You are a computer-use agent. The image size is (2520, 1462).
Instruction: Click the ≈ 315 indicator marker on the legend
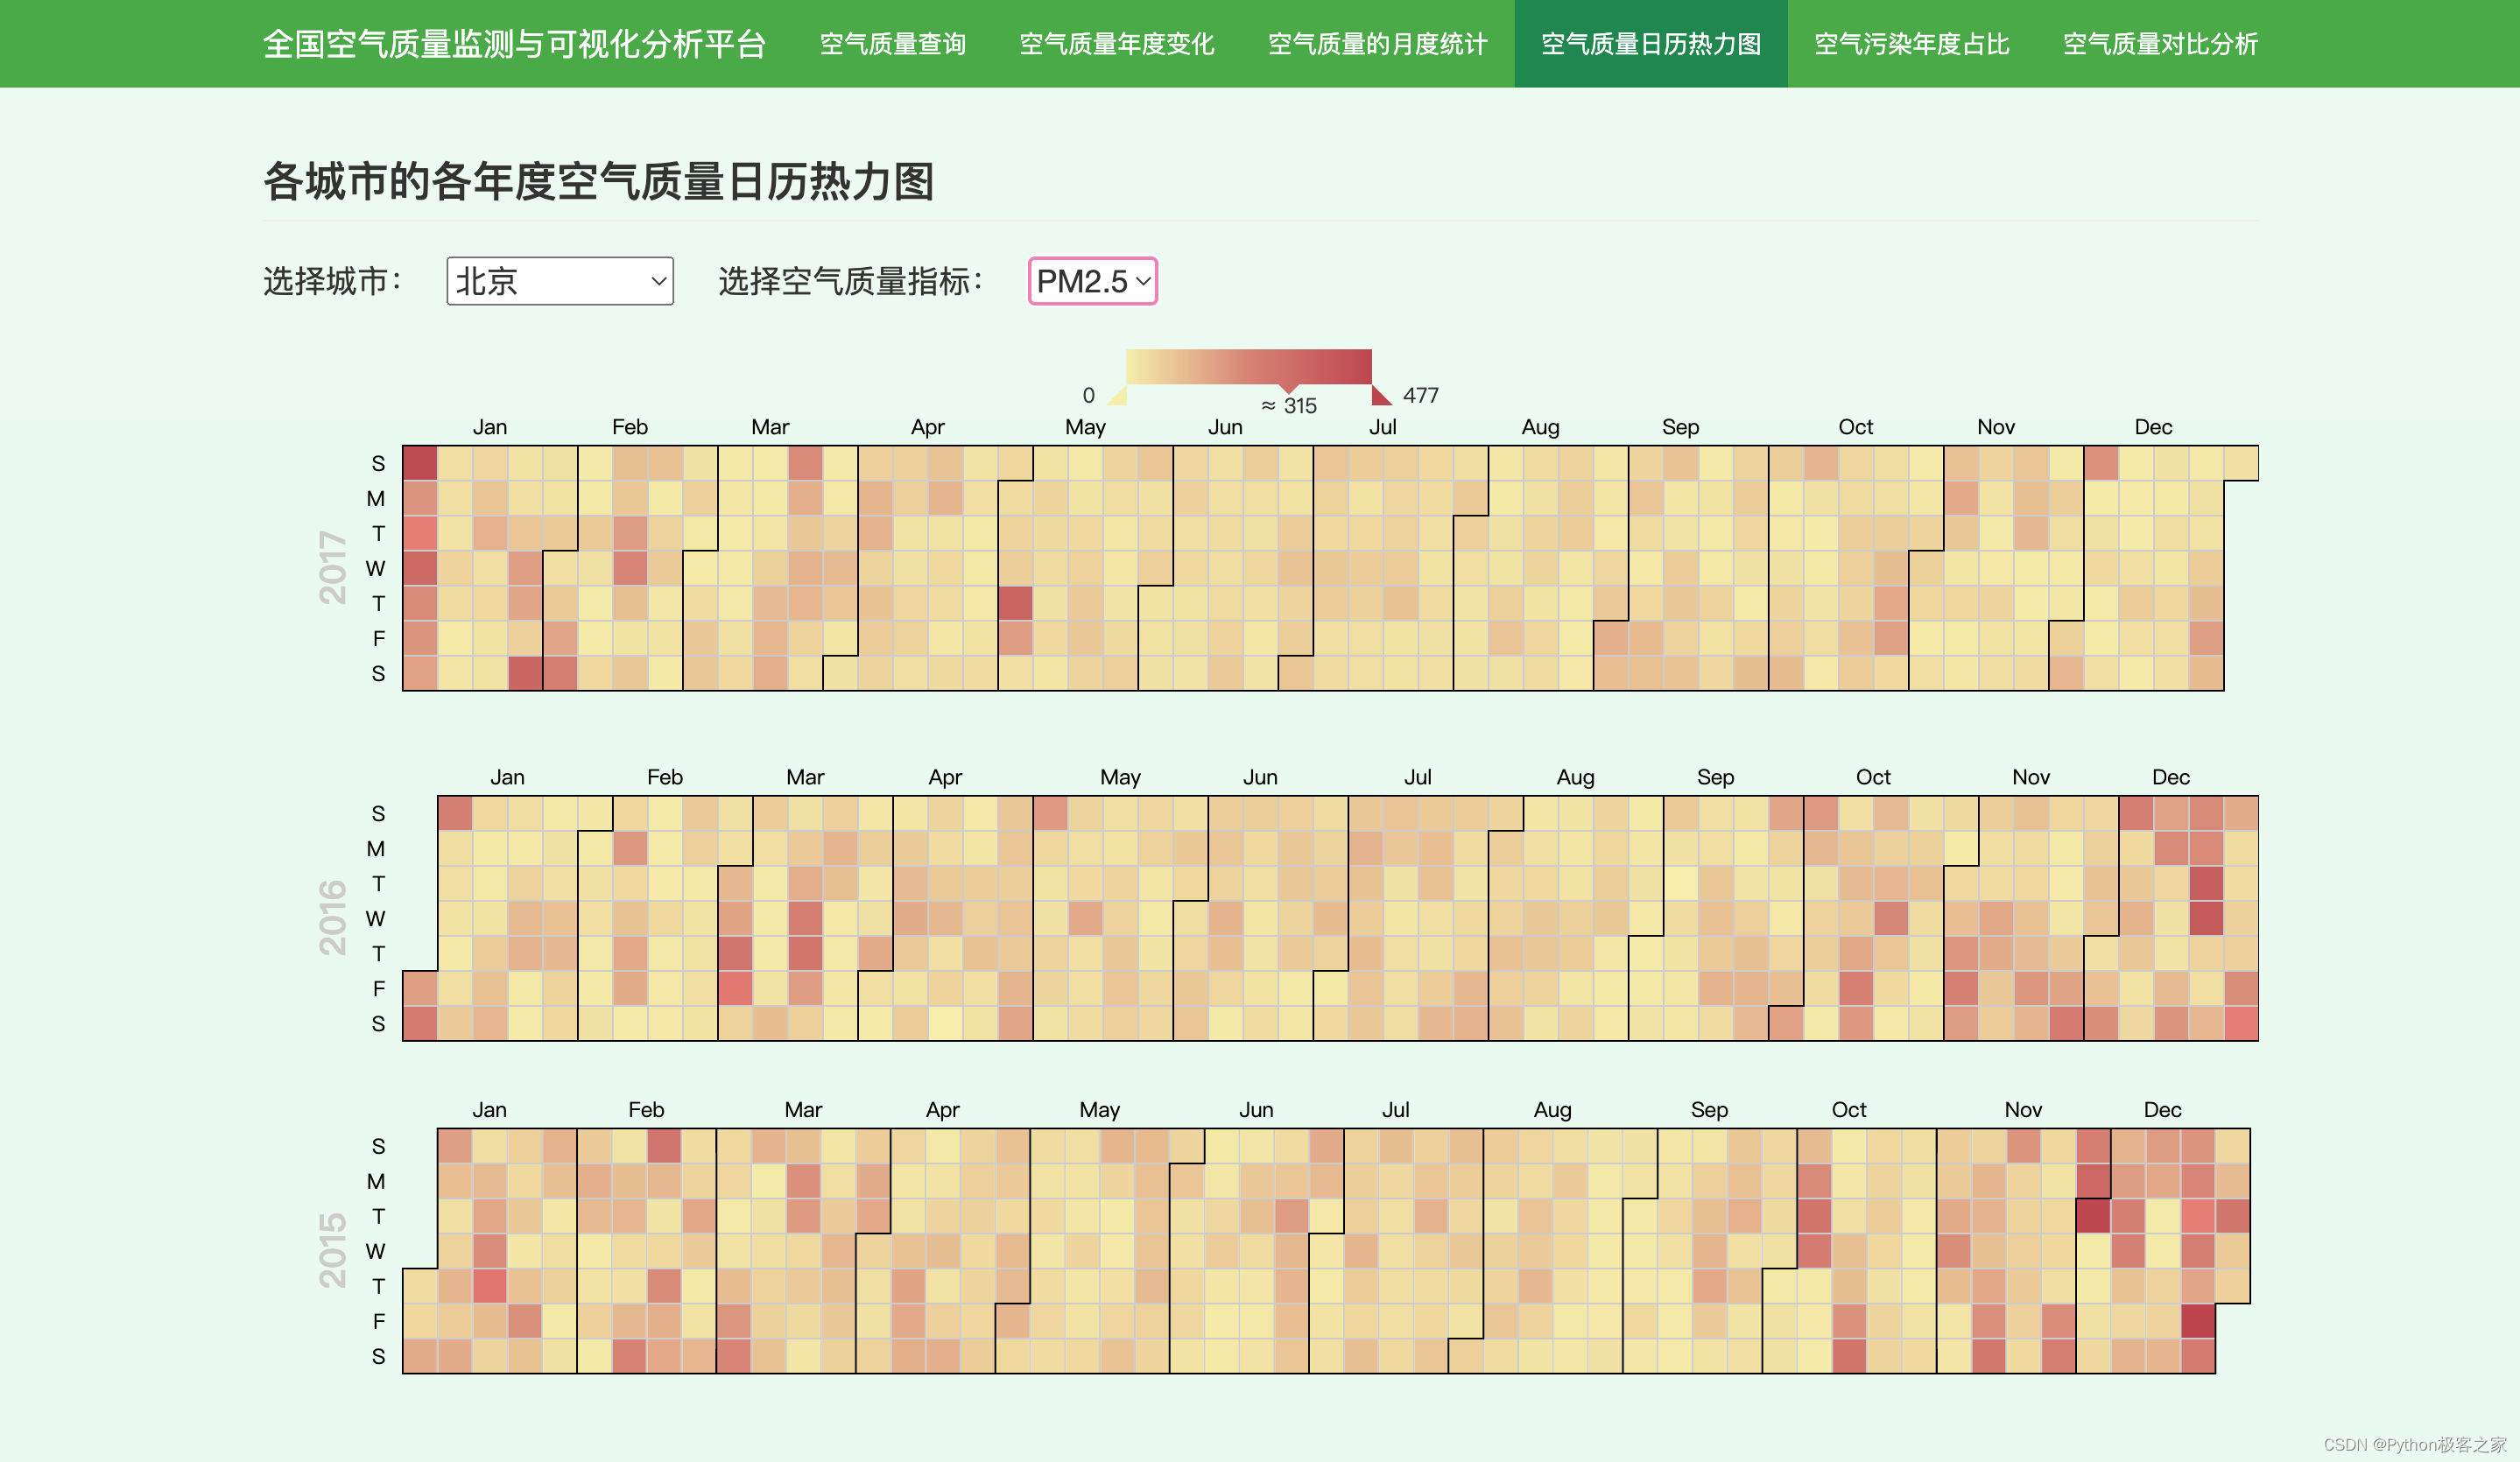1288,388
